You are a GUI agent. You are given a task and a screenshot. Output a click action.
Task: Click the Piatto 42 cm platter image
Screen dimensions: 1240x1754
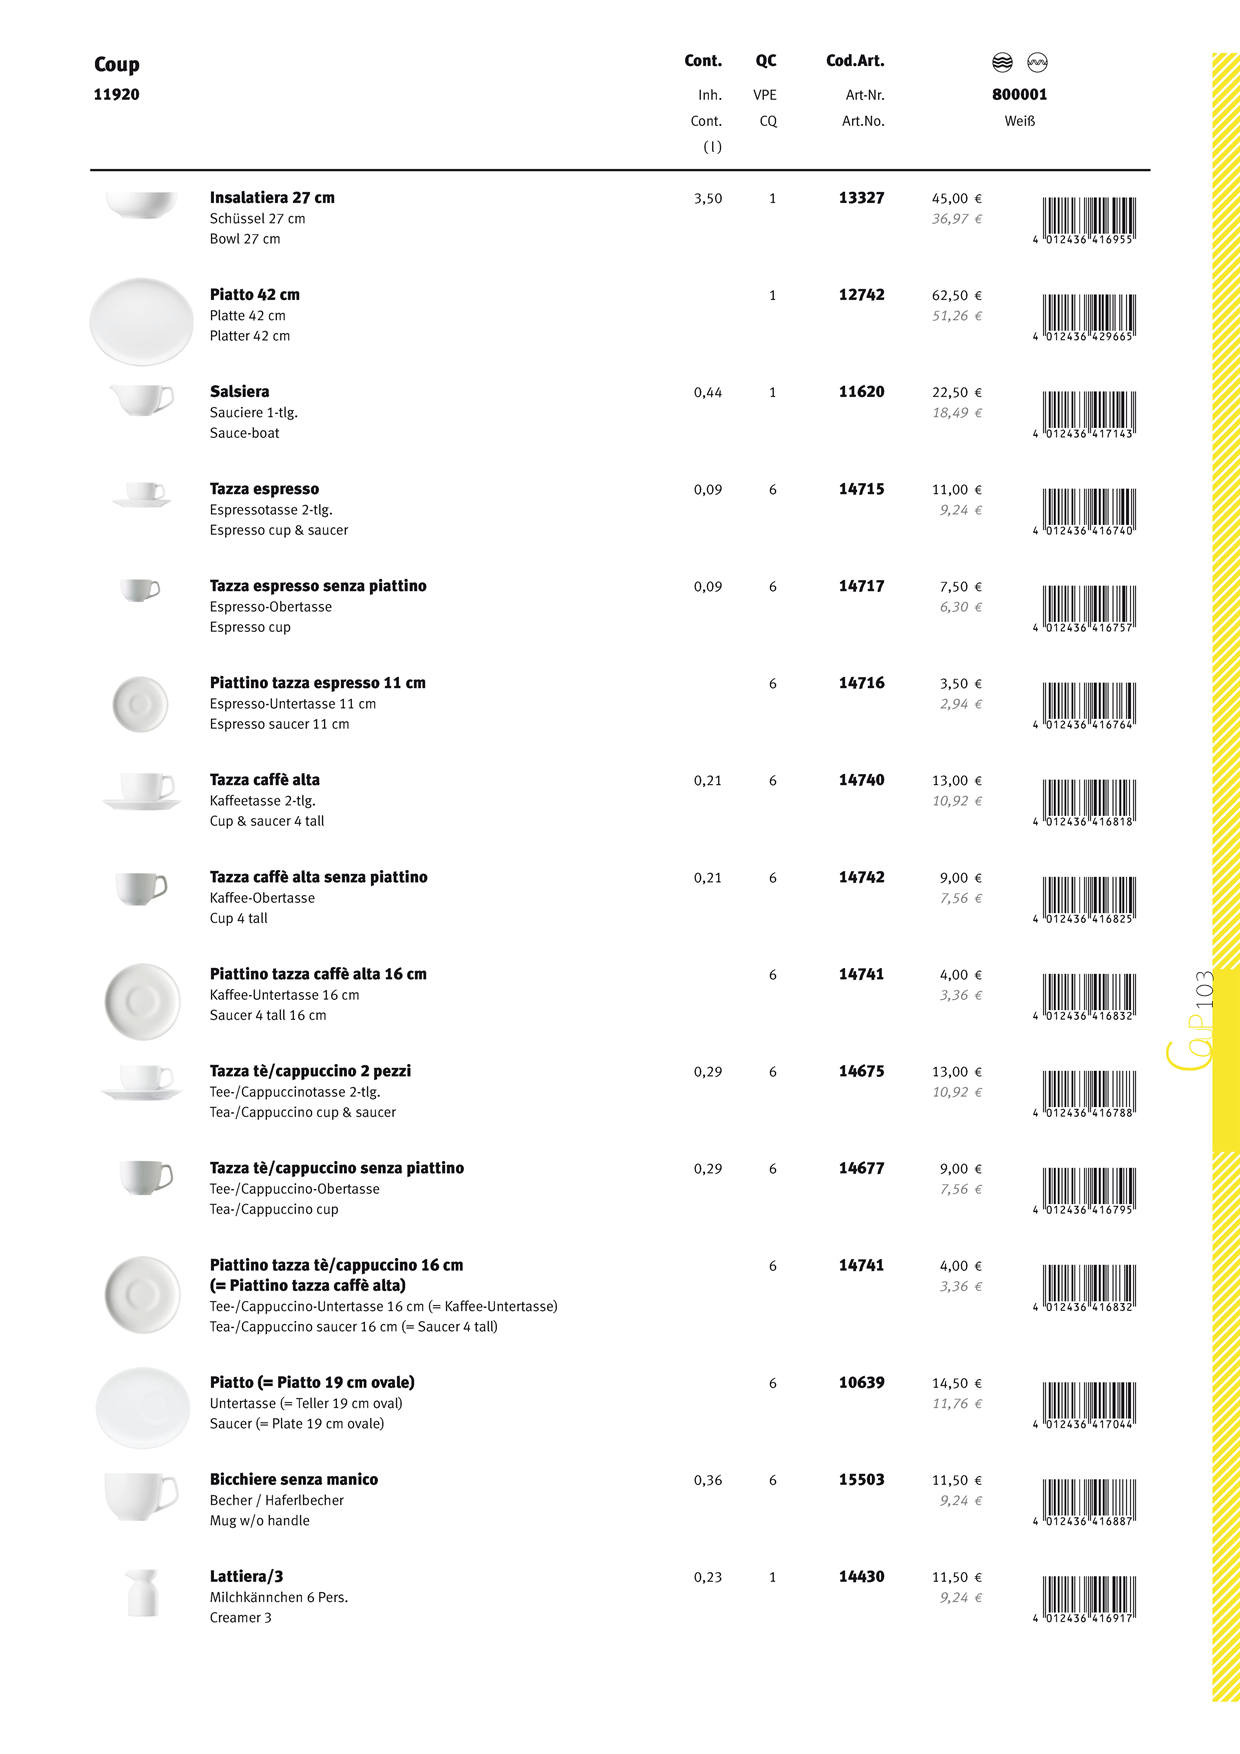click(141, 321)
